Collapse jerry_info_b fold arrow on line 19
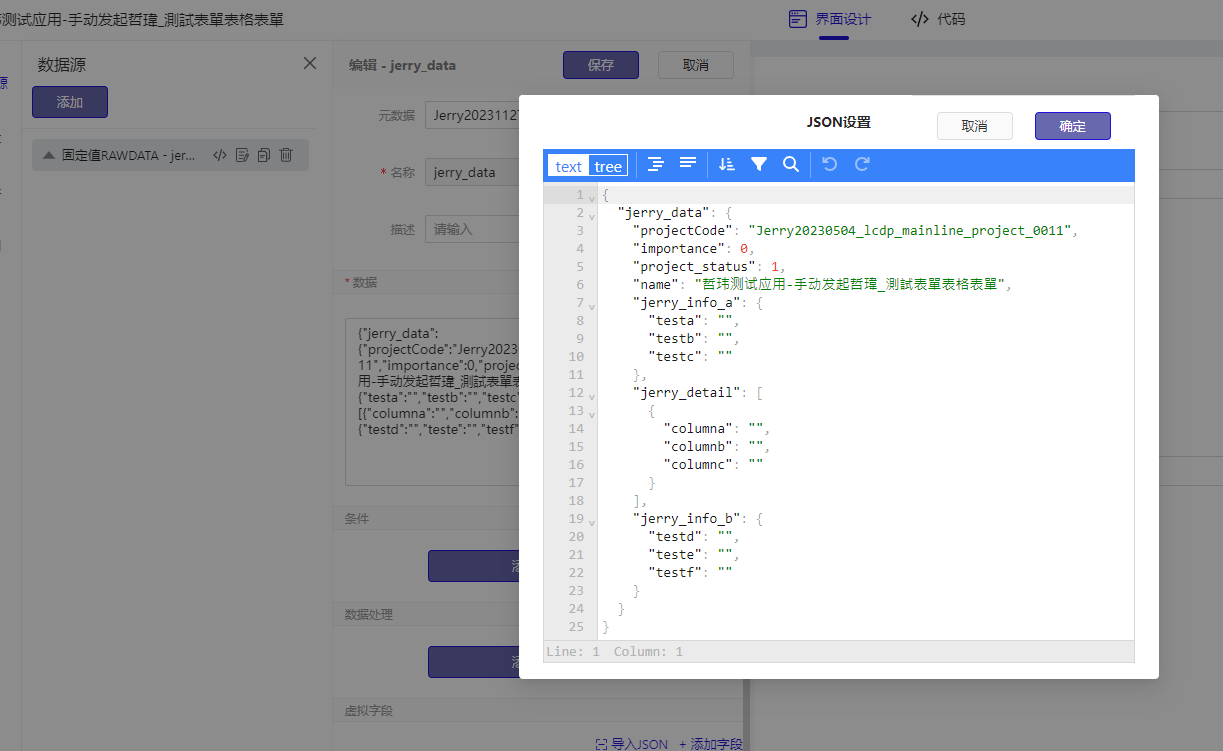The height and width of the screenshot is (751, 1223). pyautogui.click(x=592, y=522)
